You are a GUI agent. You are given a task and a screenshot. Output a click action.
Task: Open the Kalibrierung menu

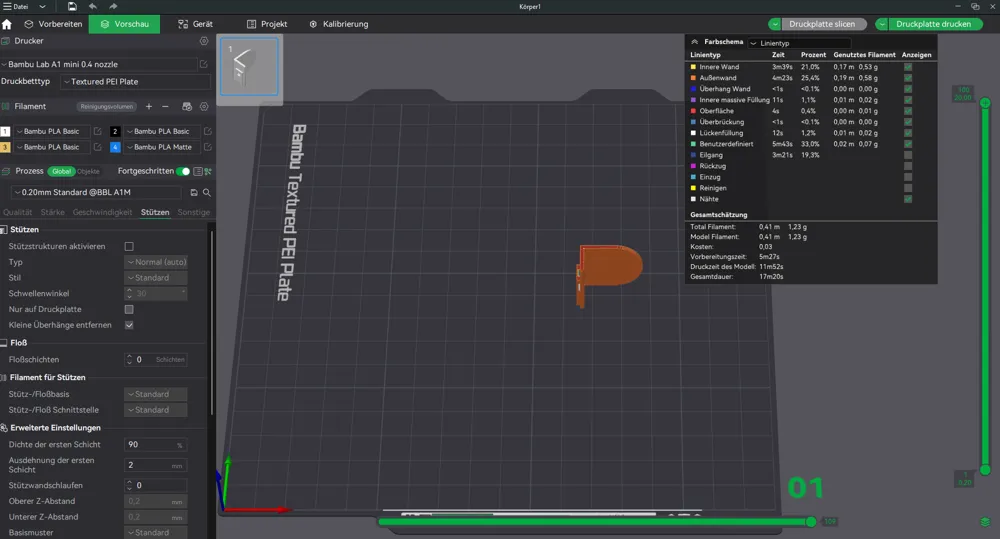(339, 24)
